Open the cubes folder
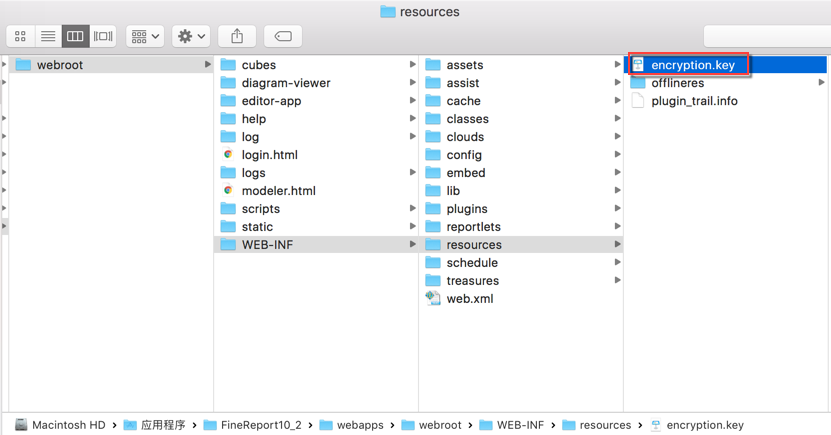This screenshot has width=831, height=435. (x=316, y=65)
